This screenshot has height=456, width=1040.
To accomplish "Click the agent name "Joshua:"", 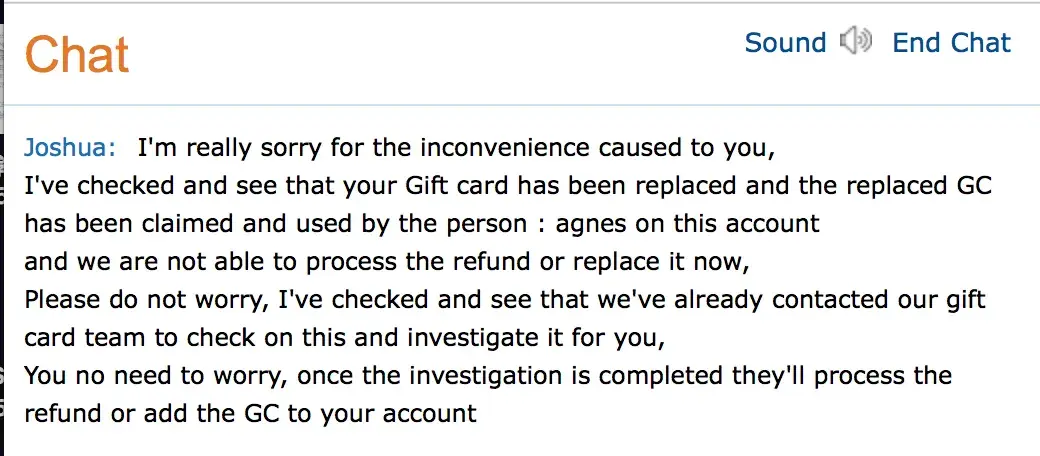I will 70,148.
